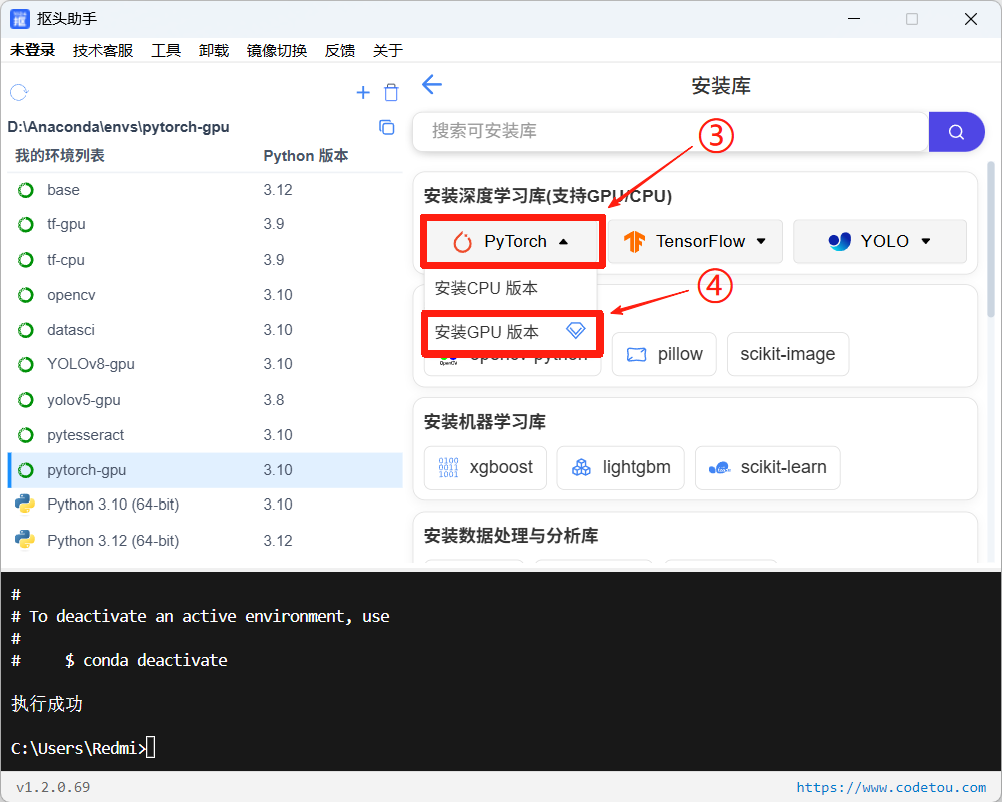Select the yolov5-gpu environment row
The image size is (1002, 802).
point(205,400)
